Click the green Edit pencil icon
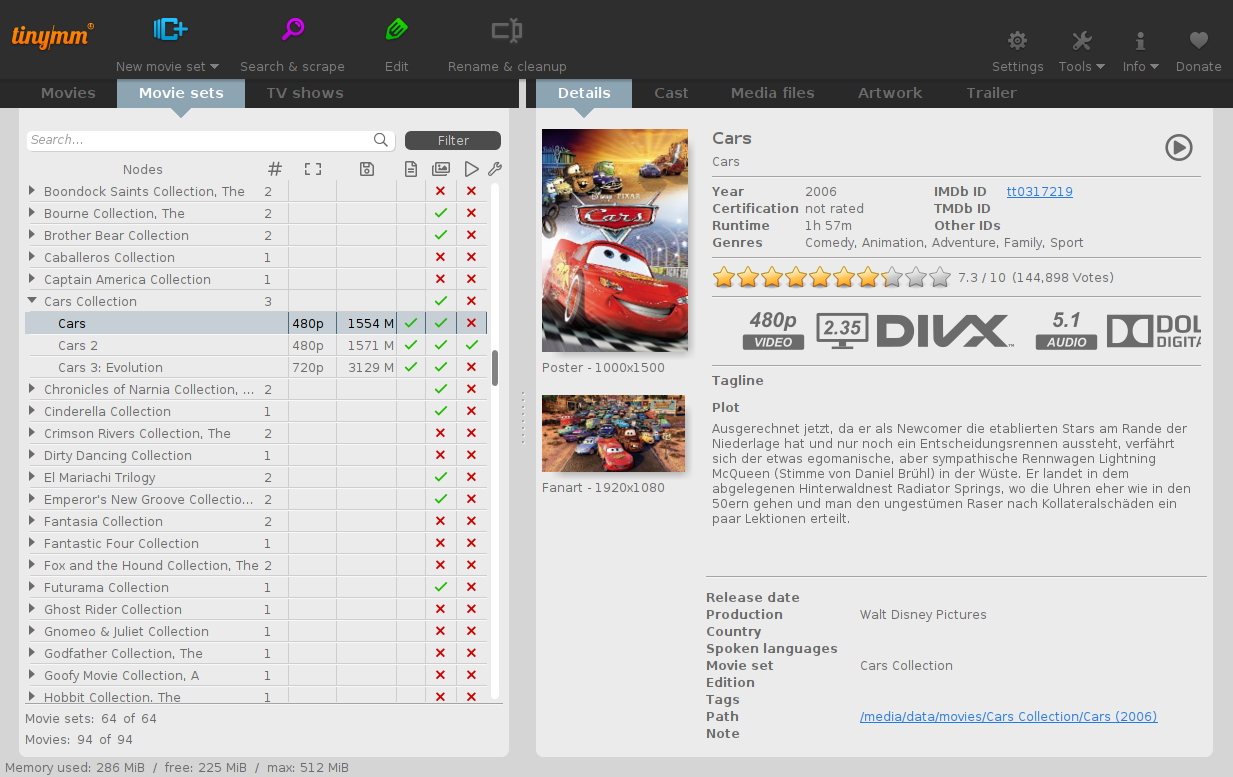The height and width of the screenshot is (777, 1233). [x=396, y=30]
